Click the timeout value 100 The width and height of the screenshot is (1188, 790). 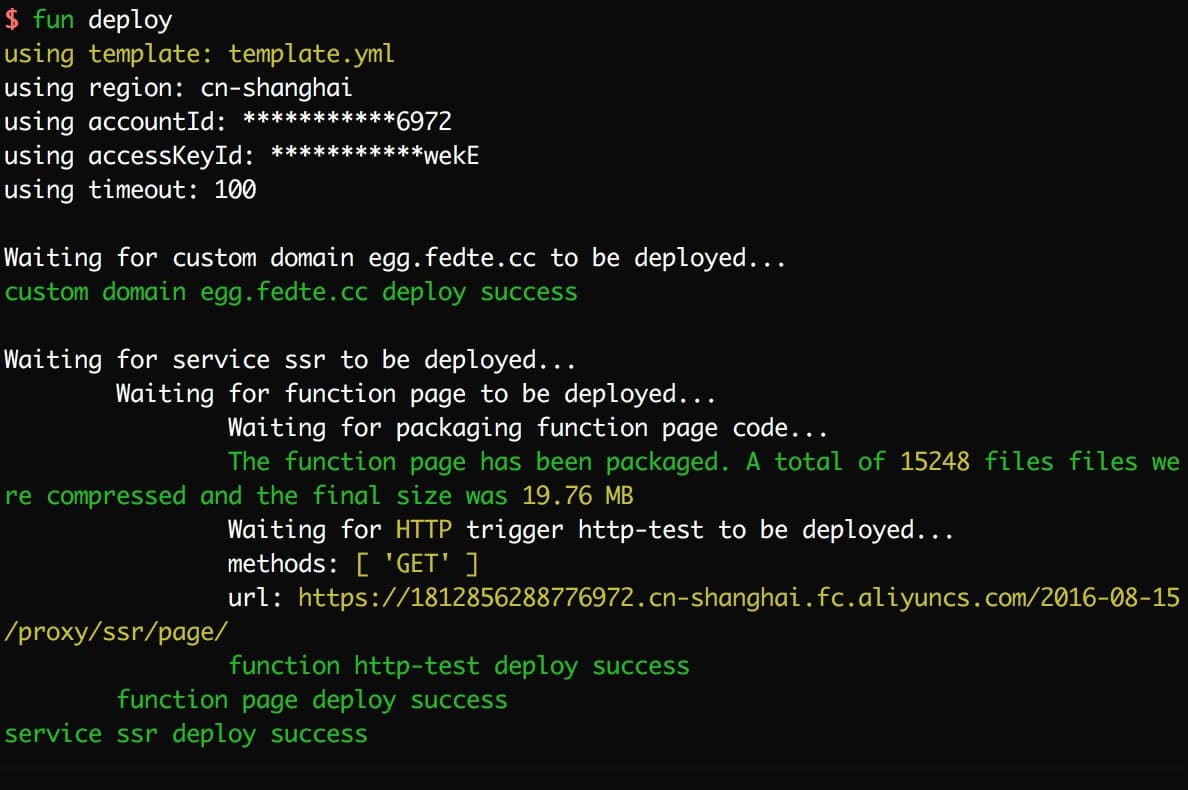click(x=235, y=190)
